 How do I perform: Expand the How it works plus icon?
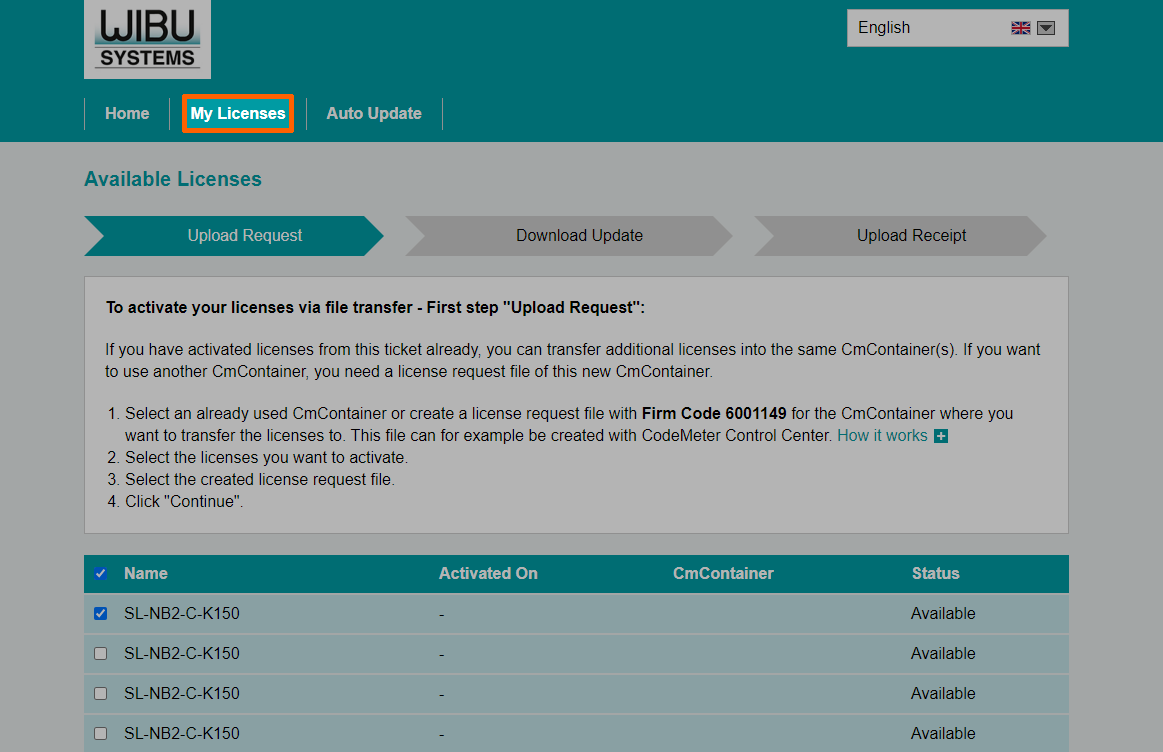940,436
